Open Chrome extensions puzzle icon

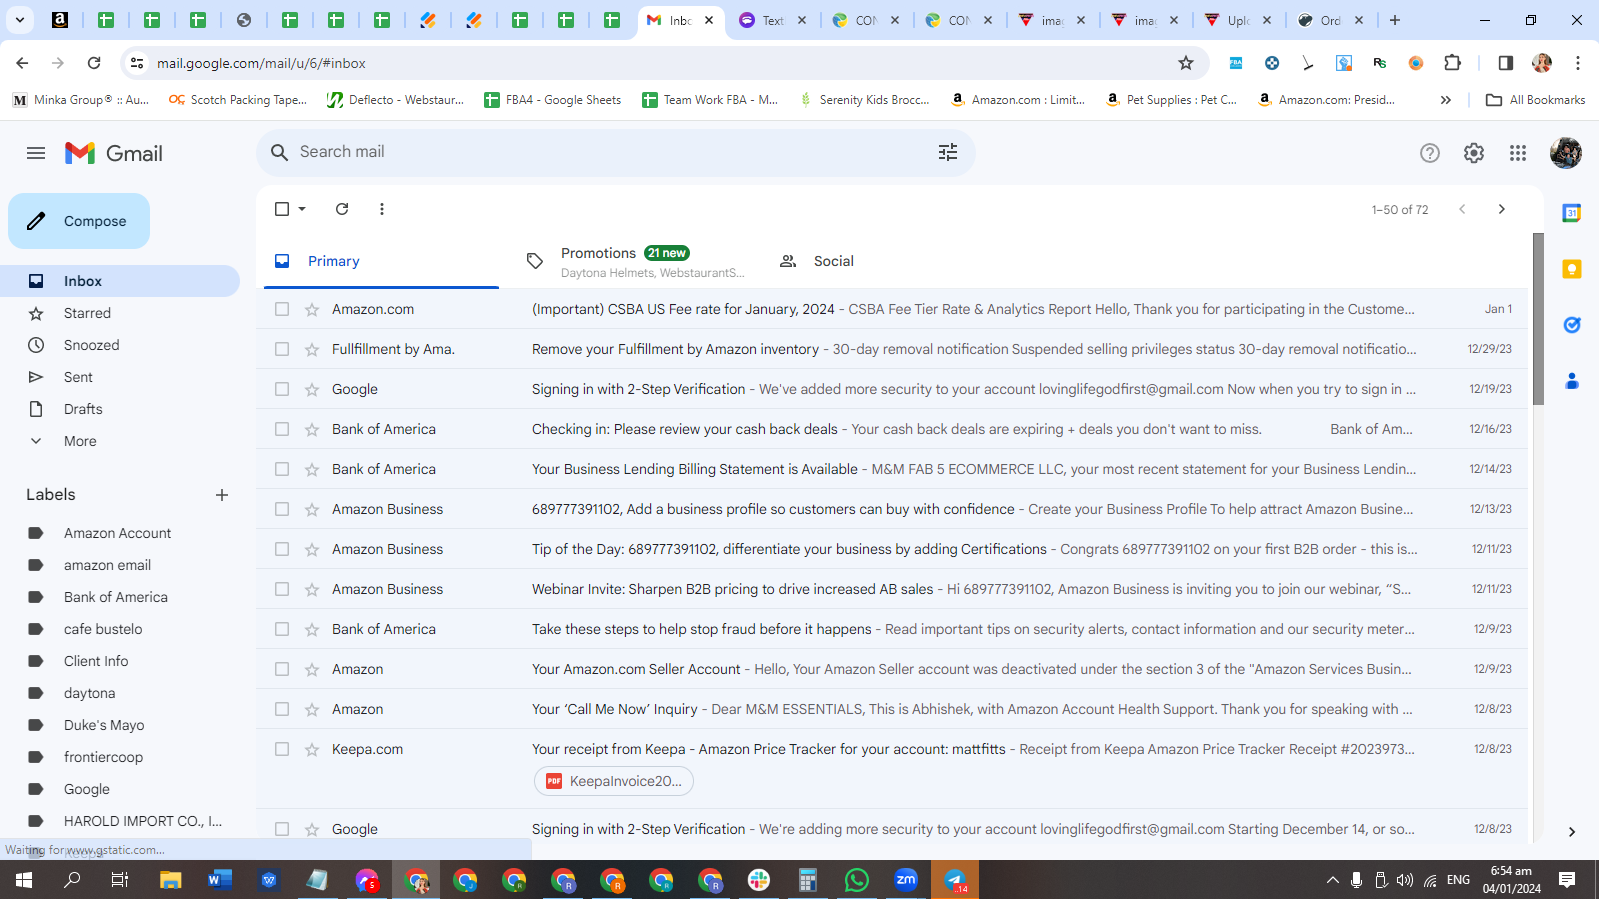coord(1453,63)
